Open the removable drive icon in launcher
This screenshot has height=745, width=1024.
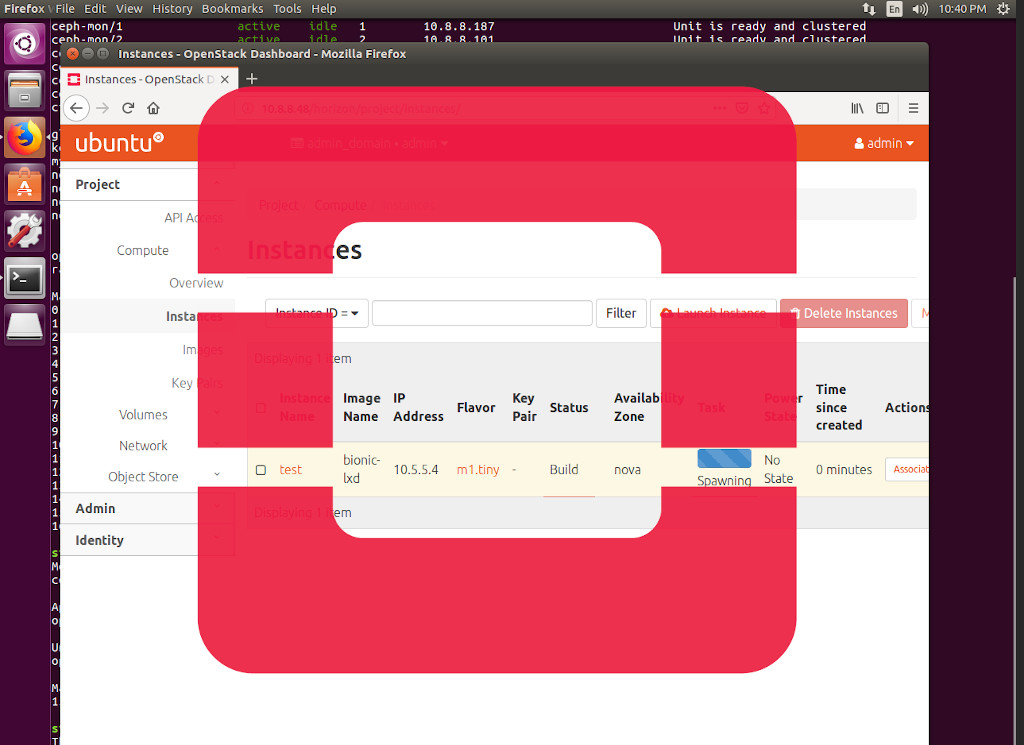[x=25, y=325]
